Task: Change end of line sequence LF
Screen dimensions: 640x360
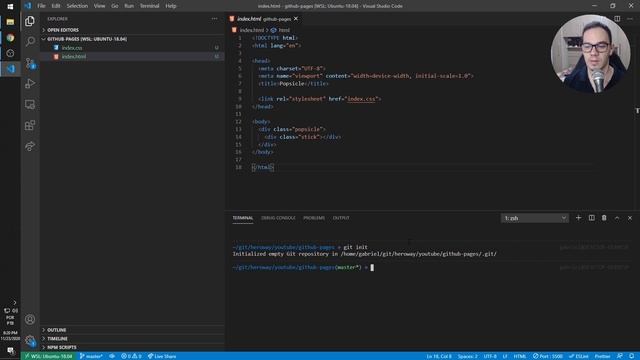Action: (x=505, y=356)
